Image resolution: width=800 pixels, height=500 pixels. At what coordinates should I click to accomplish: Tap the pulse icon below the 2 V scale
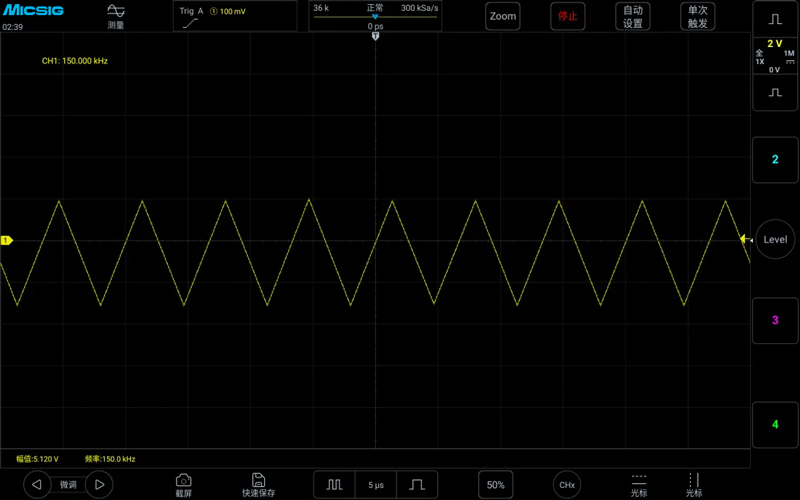click(x=775, y=92)
